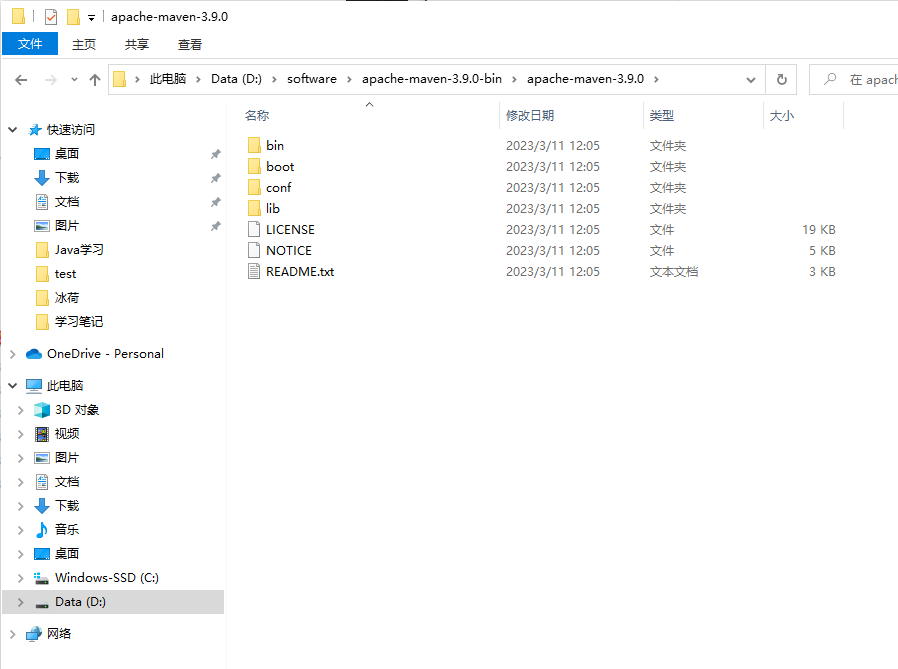The width and height of the screenshot is (898, 669).
Task: Click the 网络 network icon
Action: tap(34, 633)
